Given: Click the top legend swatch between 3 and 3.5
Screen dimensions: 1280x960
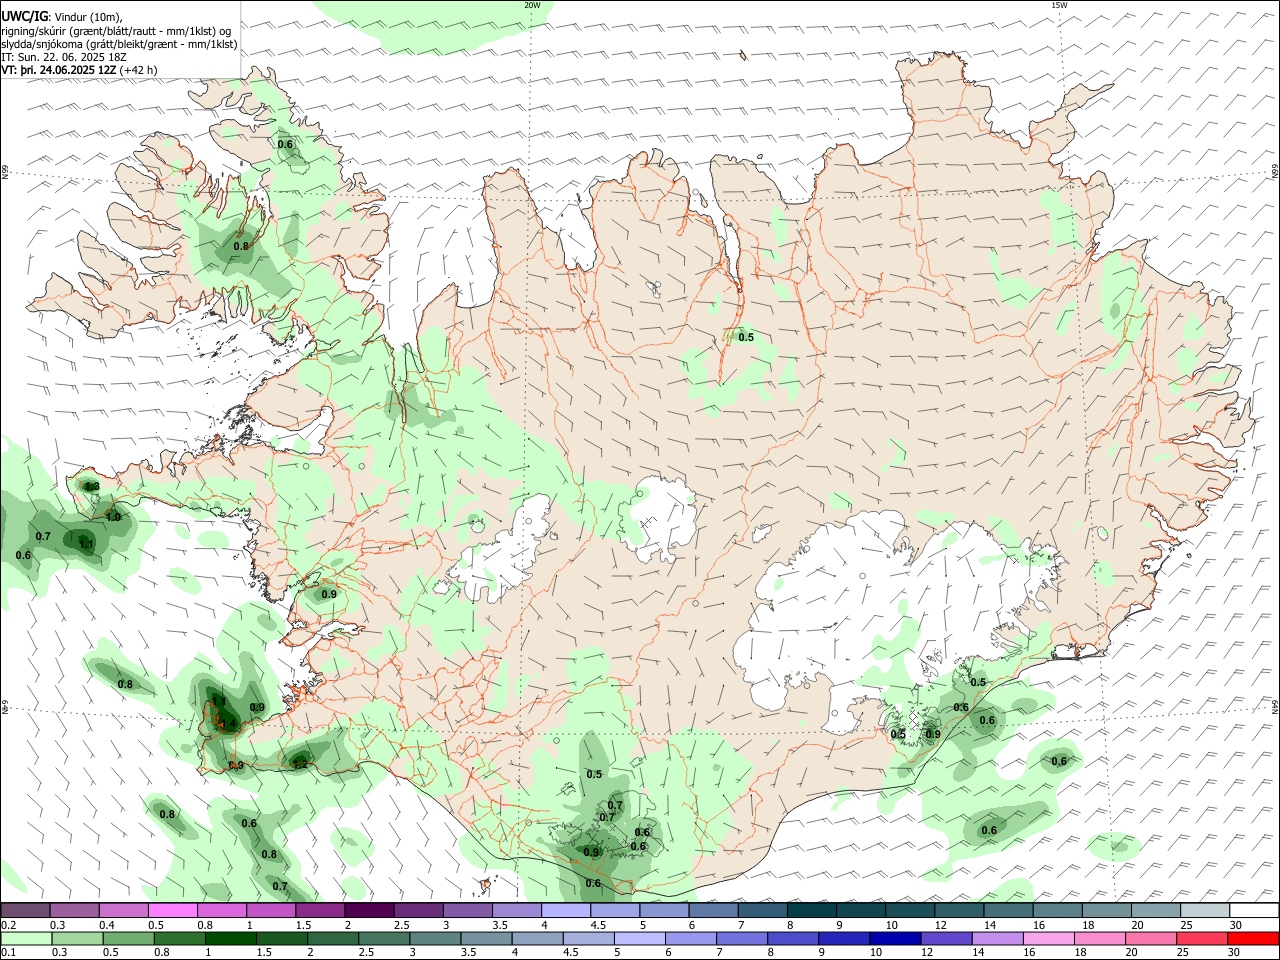Looking at the screenshot, I should click(x=466, y=910).
